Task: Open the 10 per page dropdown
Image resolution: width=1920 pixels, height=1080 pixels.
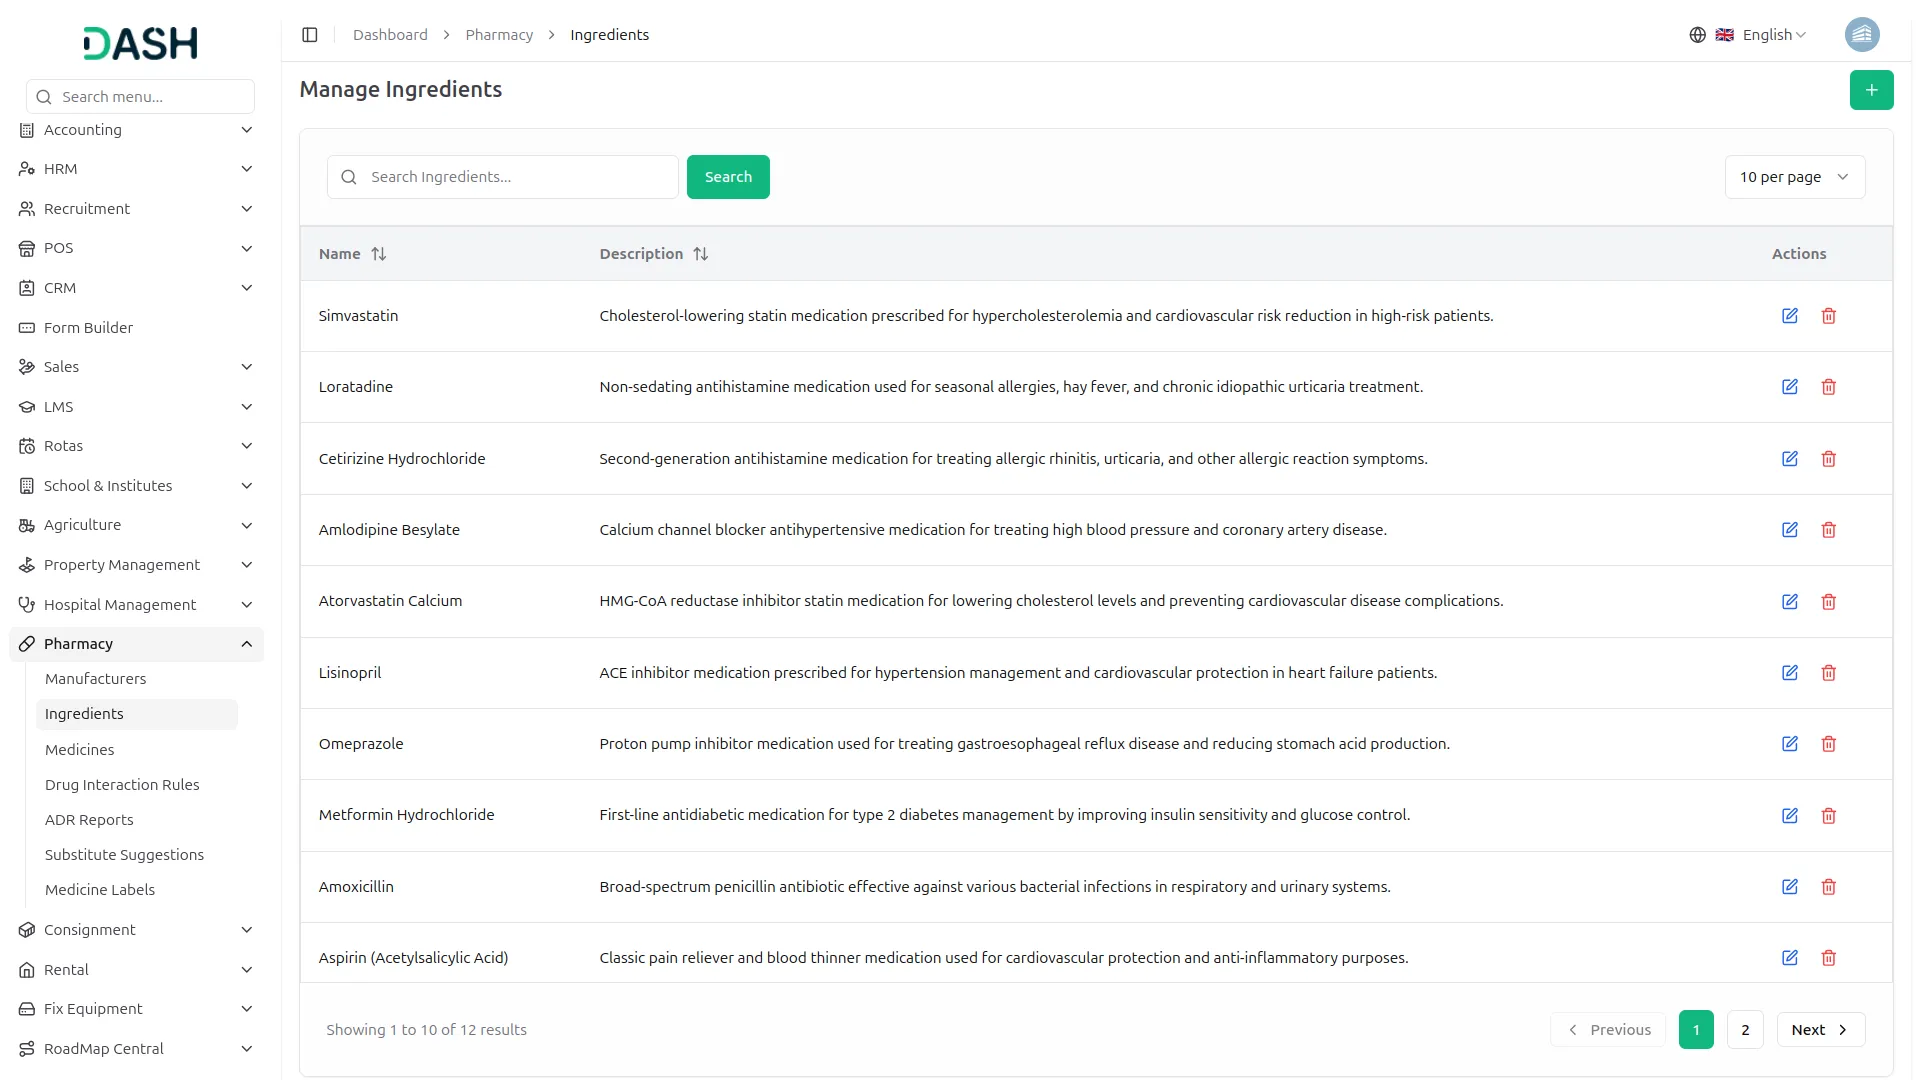Action: (1794, 177)
